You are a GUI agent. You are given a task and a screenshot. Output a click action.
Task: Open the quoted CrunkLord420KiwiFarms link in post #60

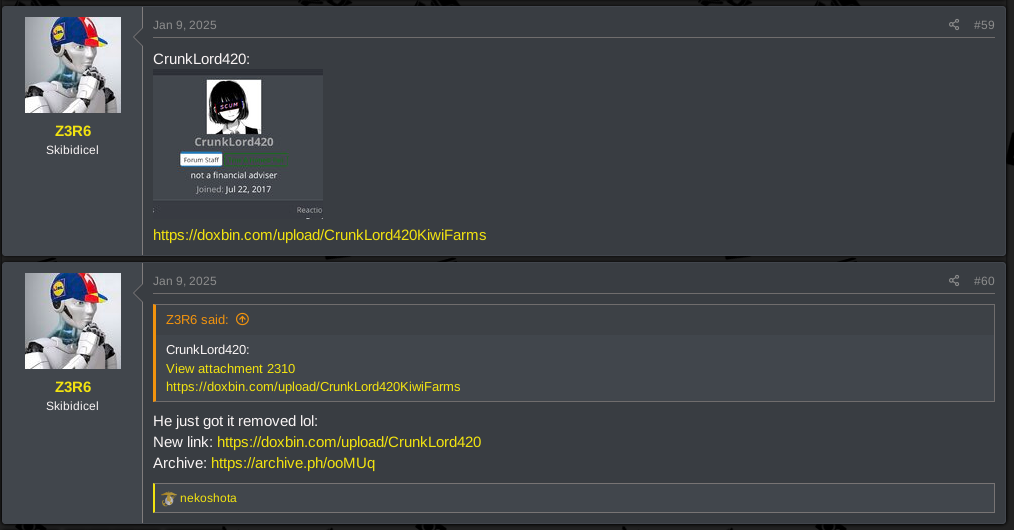[313, 387]
